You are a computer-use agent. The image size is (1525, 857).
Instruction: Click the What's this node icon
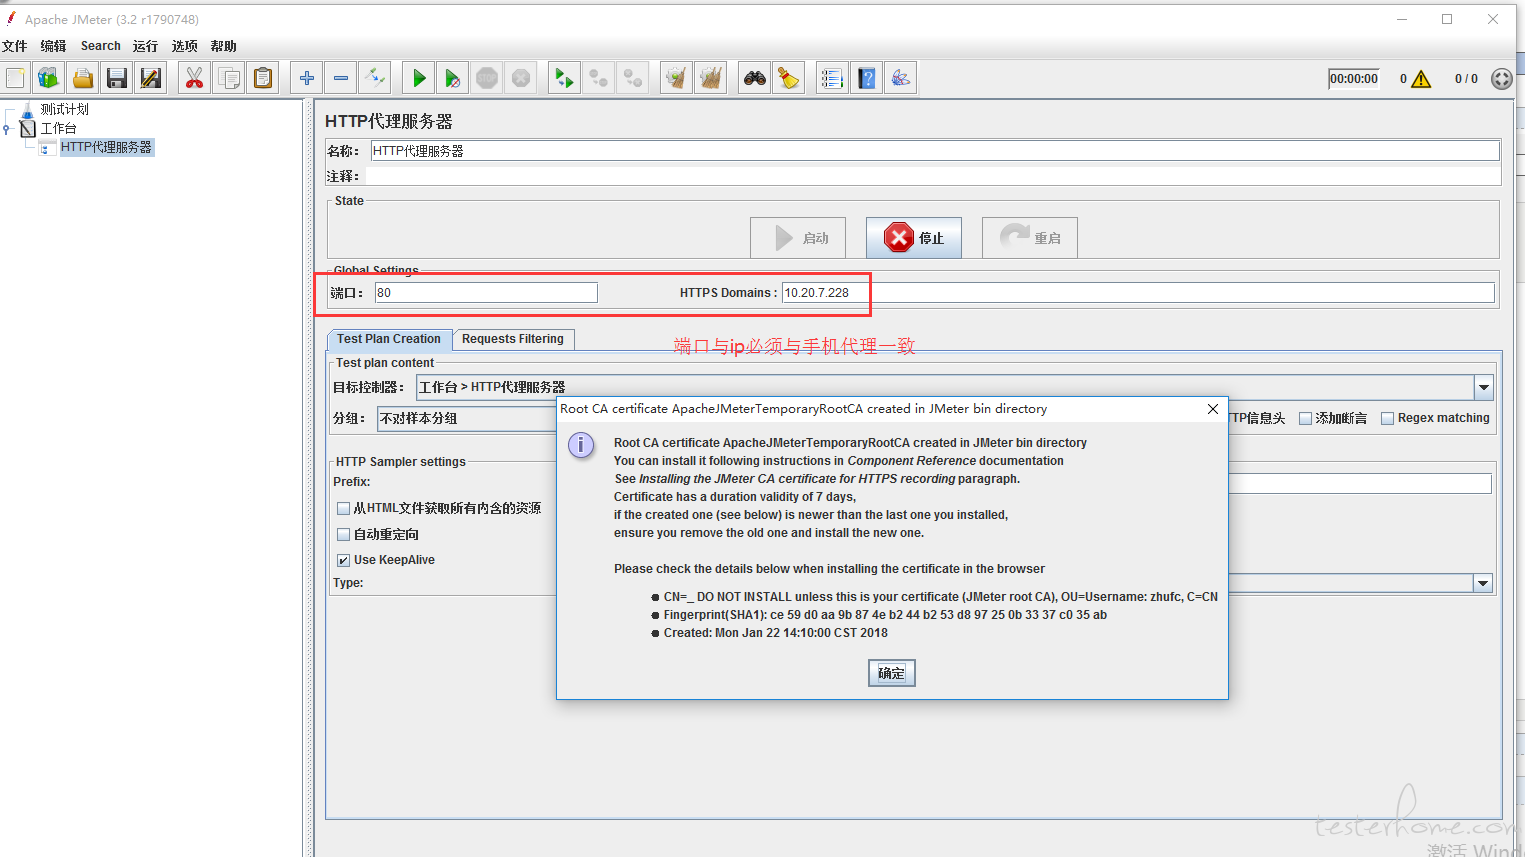point(901,78)
